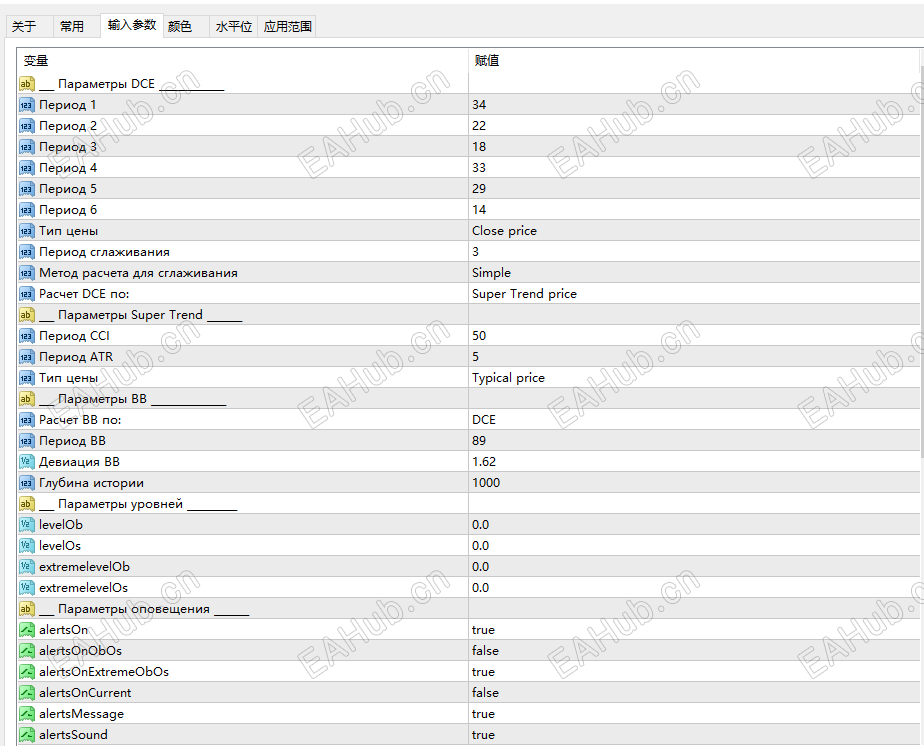Click the string icon beside Параметры уровней

[27, 504]
